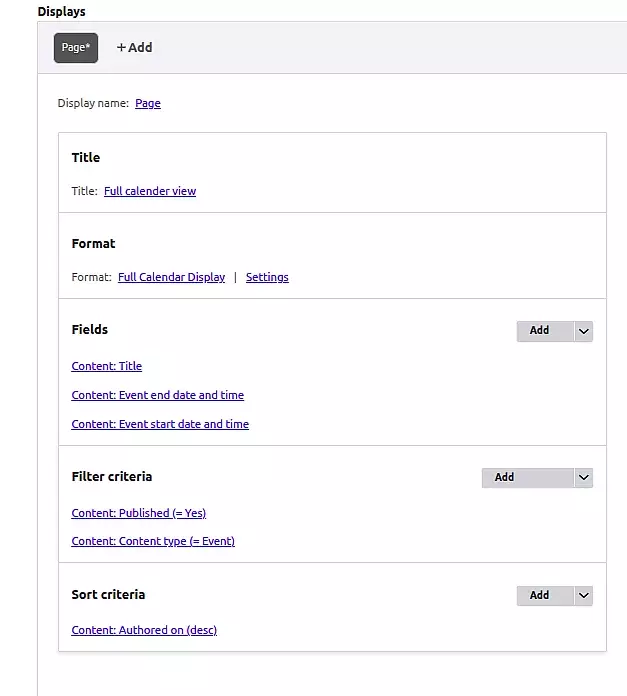Screen dimensions: 627x696
Task: Click the Displays heading label
Action: (x=61, y=12)
